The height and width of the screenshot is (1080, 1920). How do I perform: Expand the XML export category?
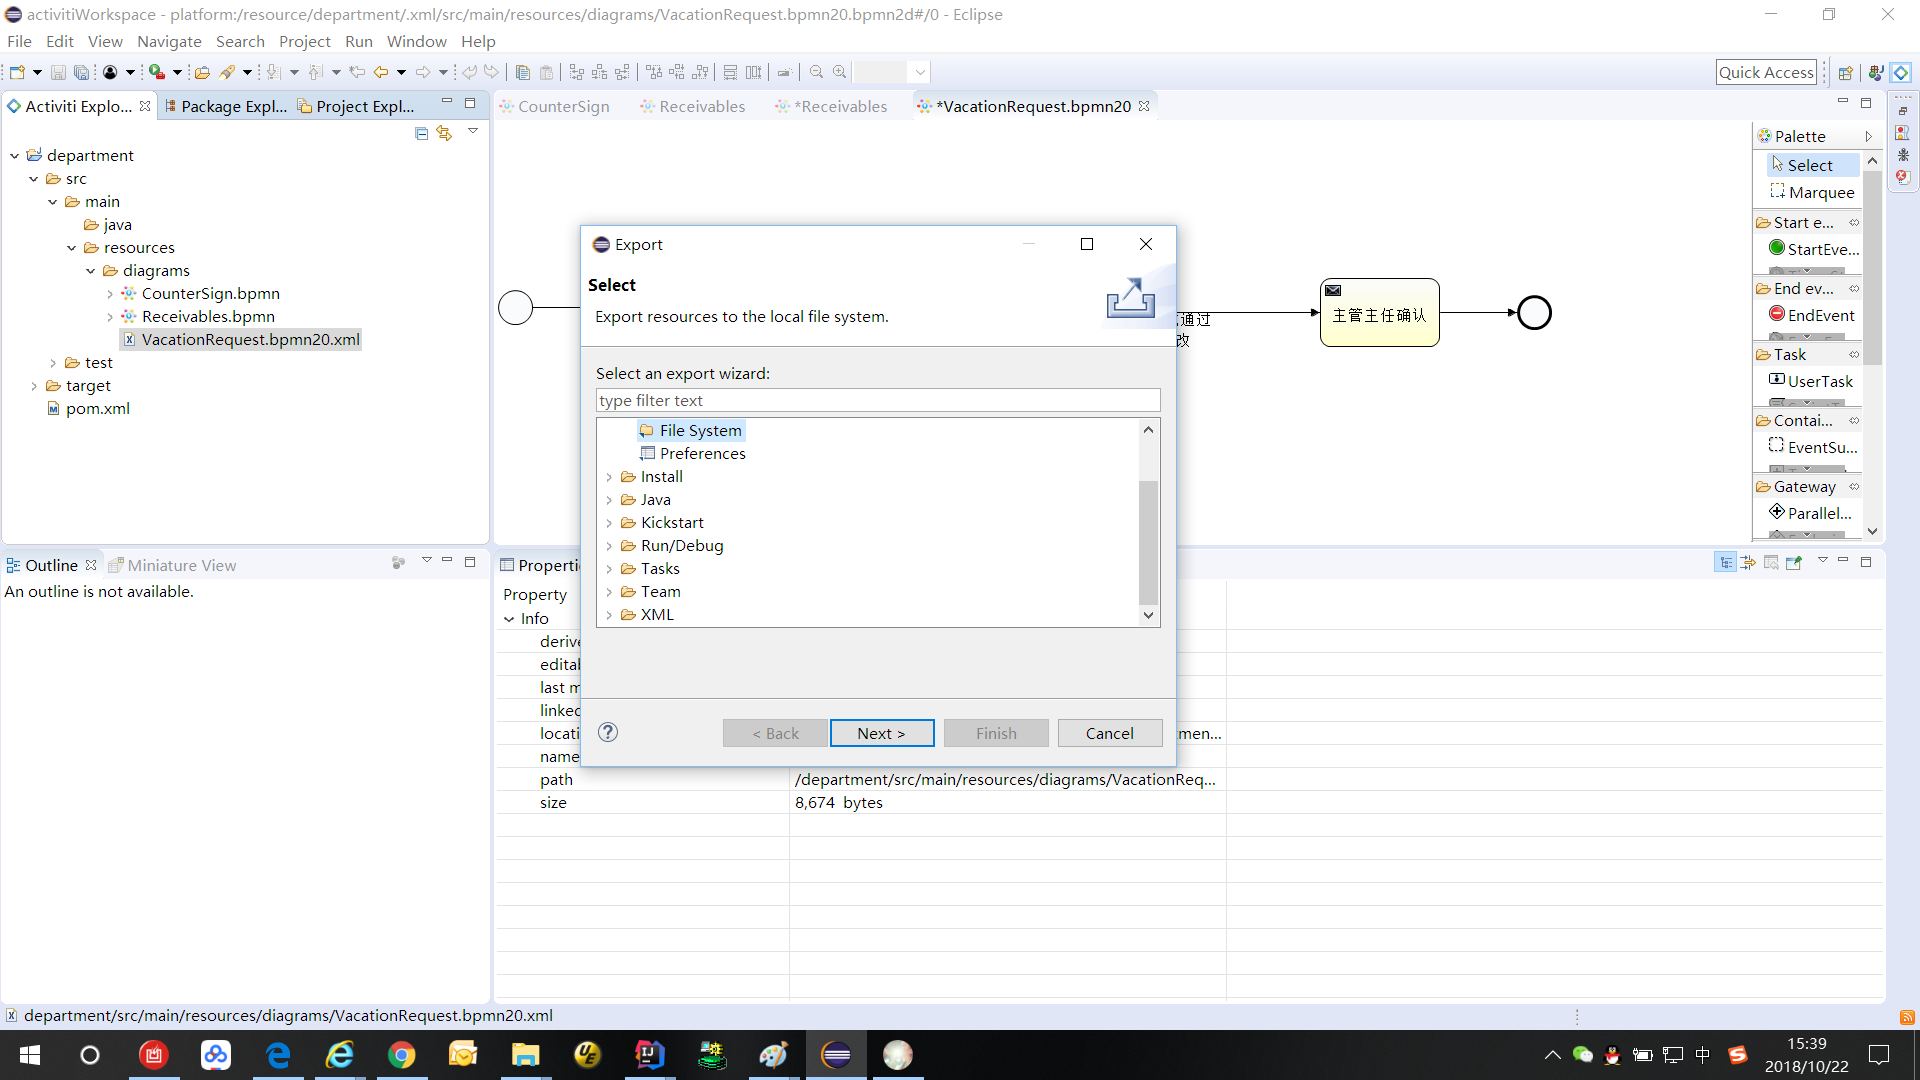point(609,615)
